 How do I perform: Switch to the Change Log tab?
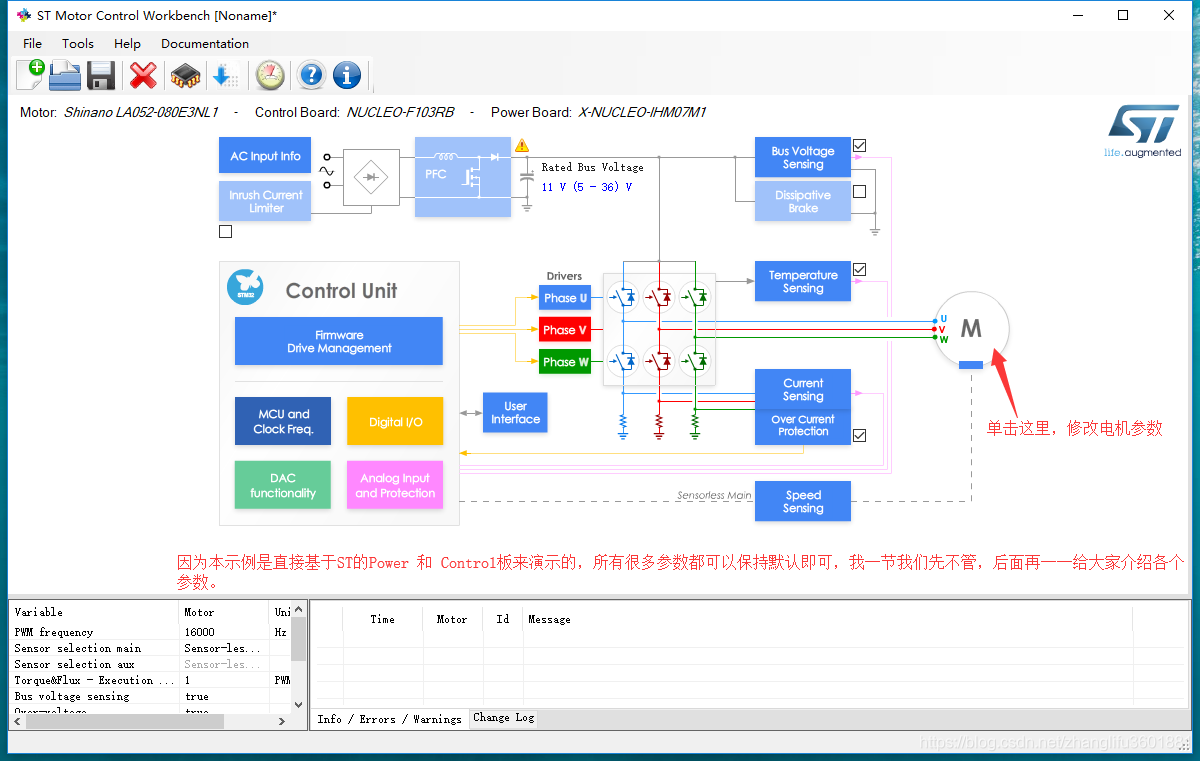tap(503, 718)
